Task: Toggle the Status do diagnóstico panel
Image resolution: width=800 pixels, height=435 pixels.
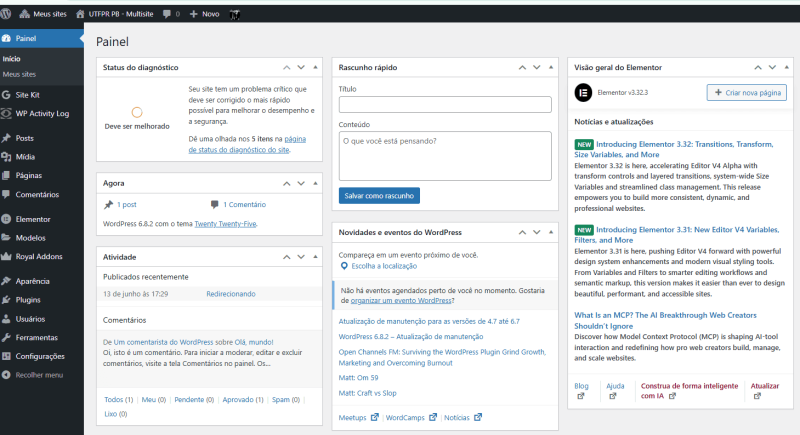Action: (x=316, y=67)
